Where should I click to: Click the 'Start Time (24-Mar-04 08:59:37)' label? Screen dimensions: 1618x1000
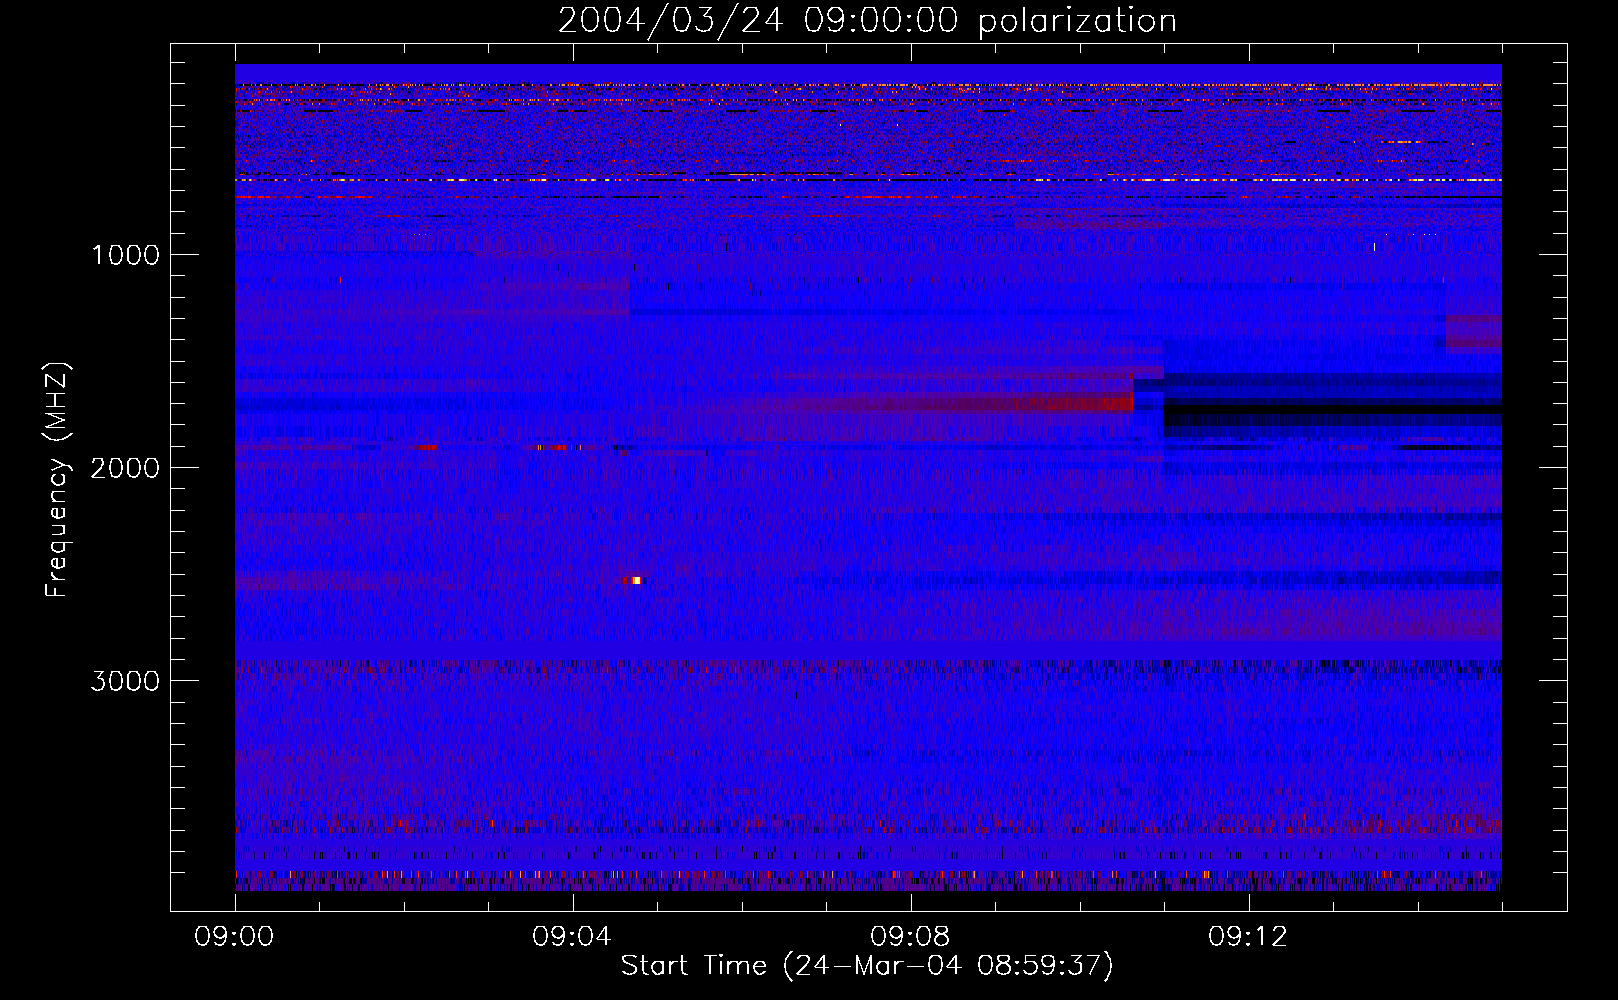coord(867,965)
